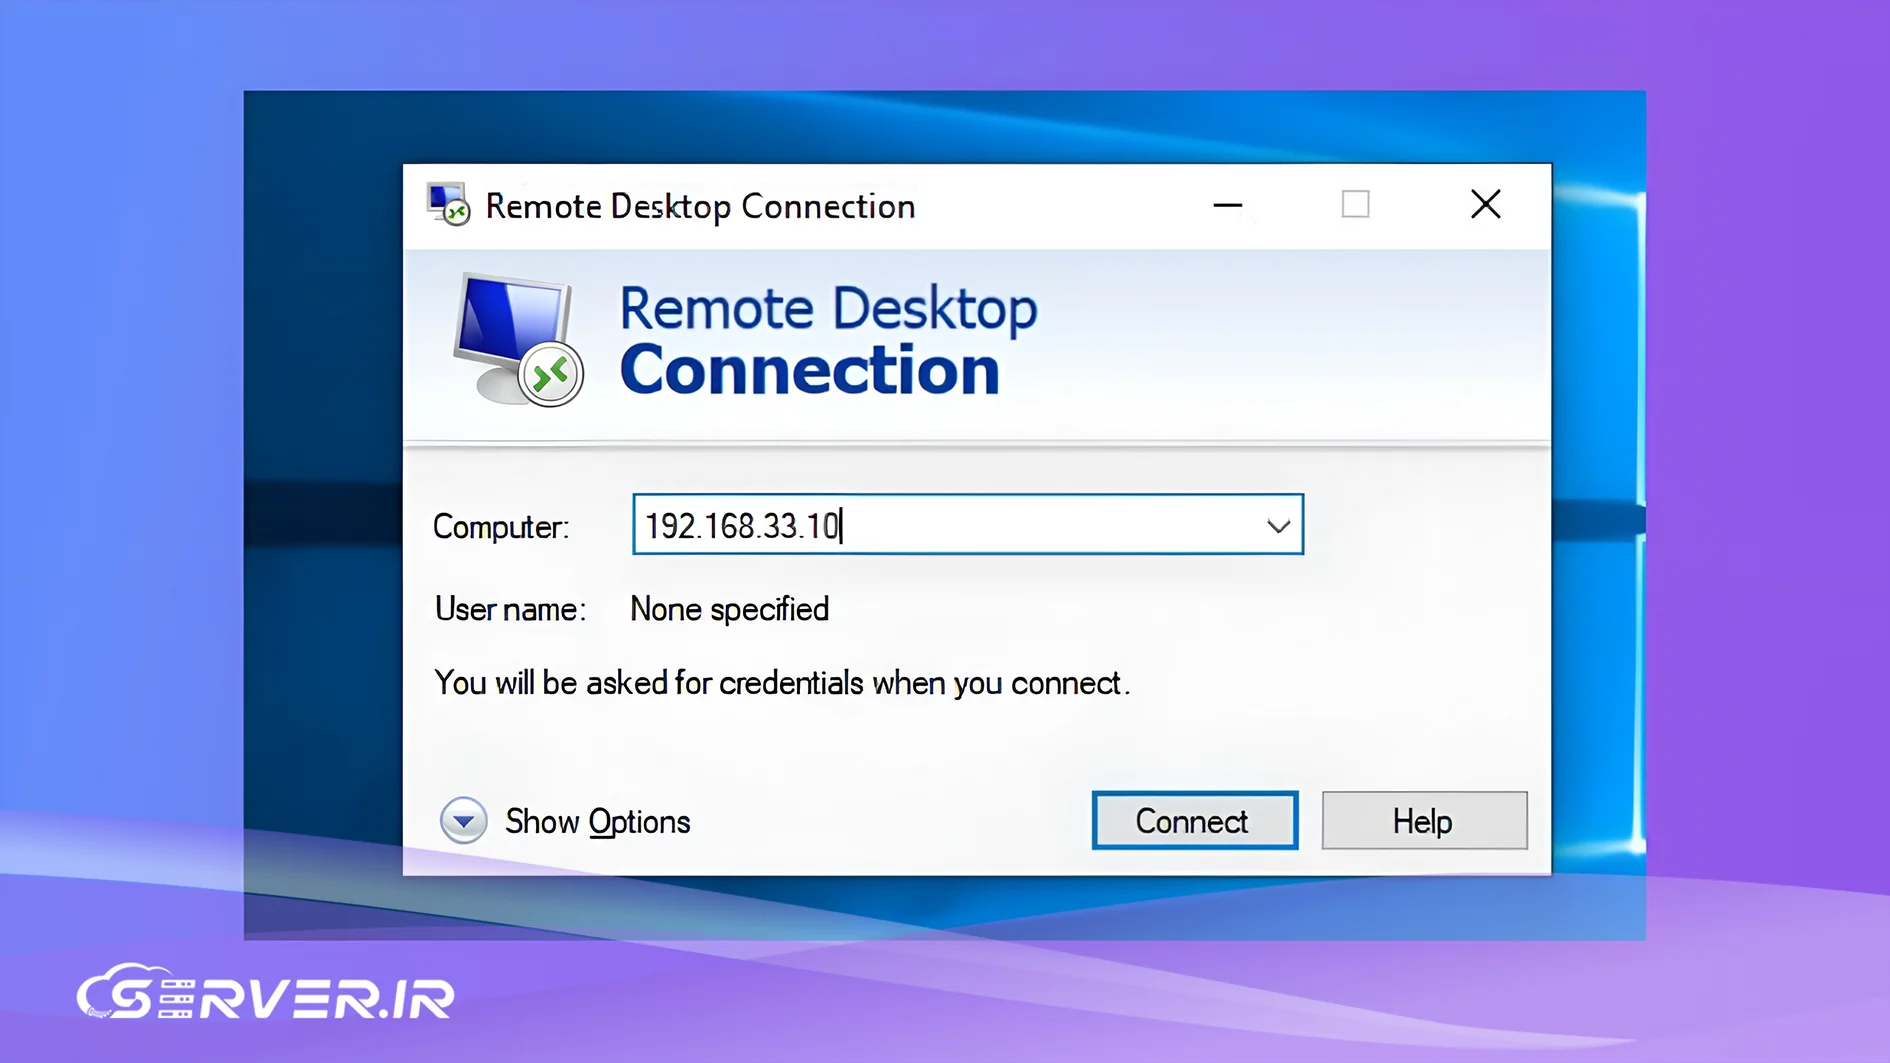Click the Remote Desktop icon in the title bar
1890x1063 pixels.
pos(447,204)
